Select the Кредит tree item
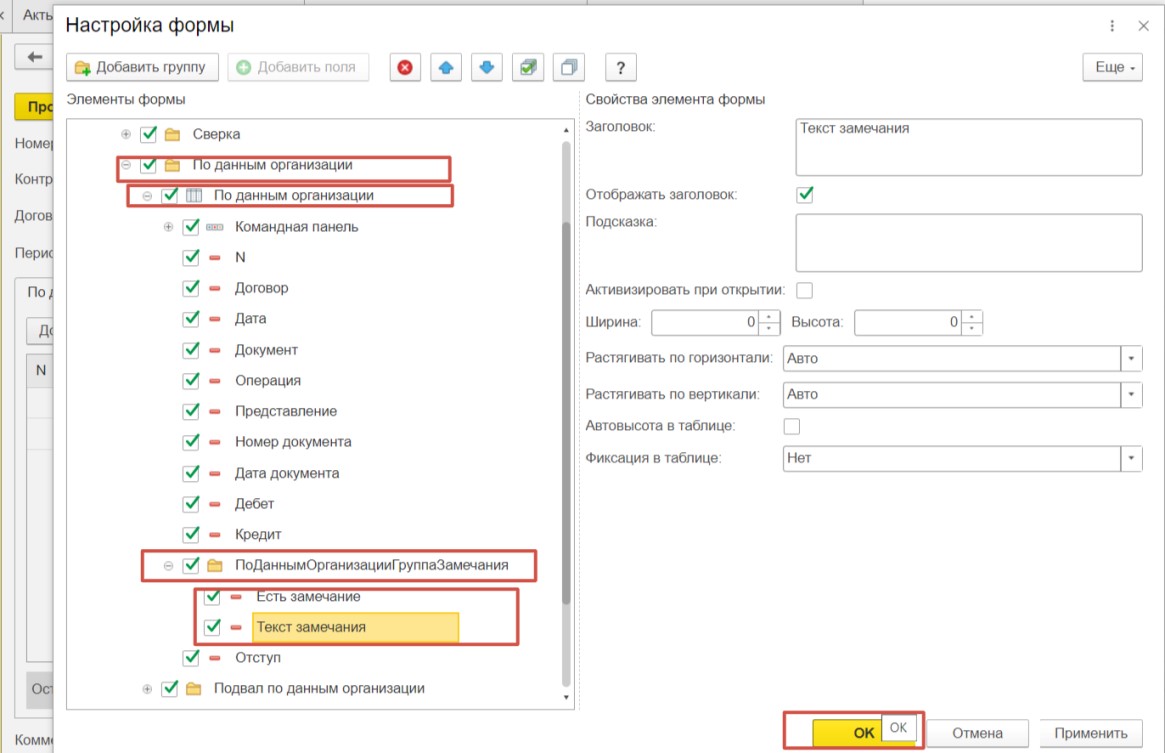This screenshot has width=1165, height=753. tap(258, 535)
